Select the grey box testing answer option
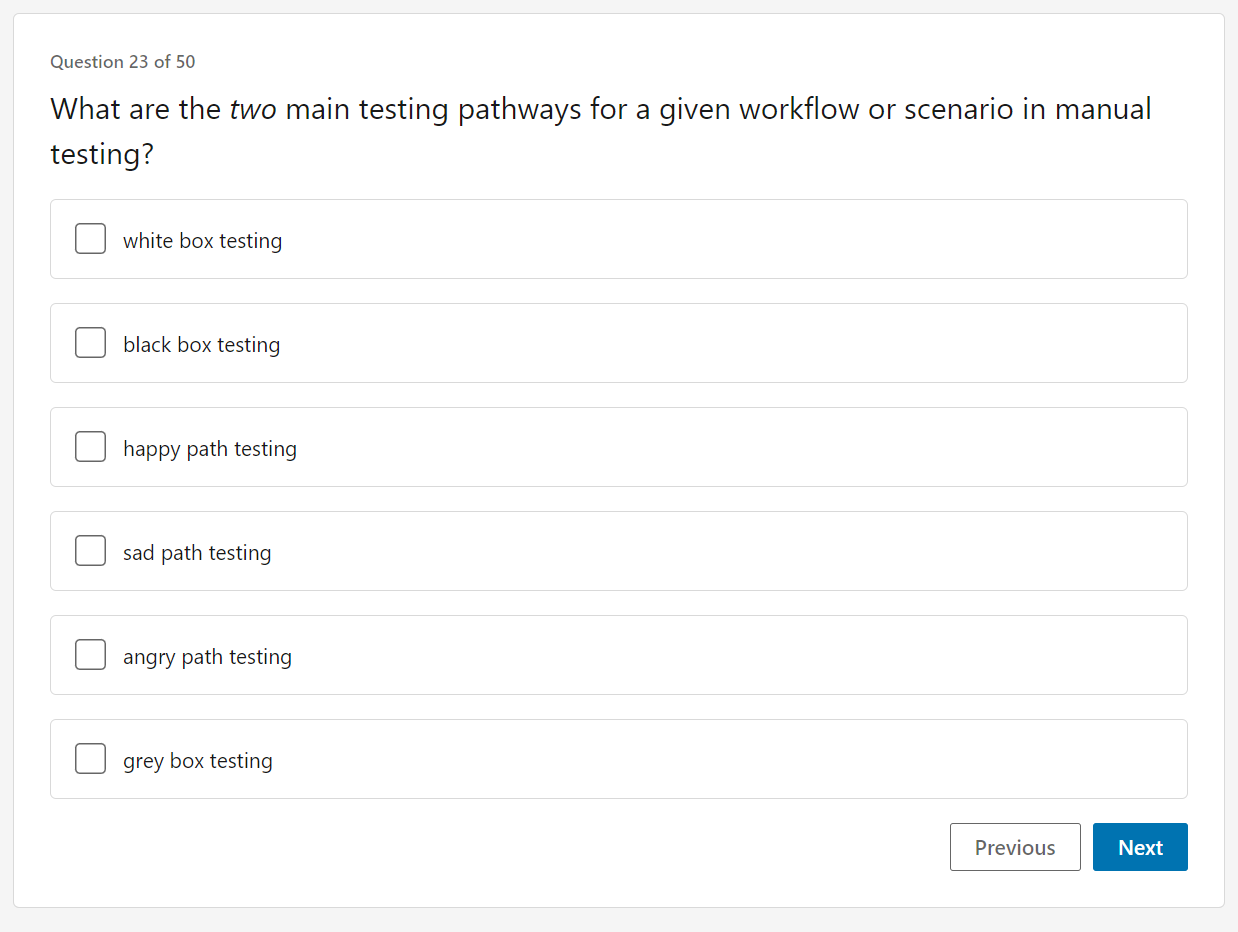Screen dimensions: 1238x932 tap(197, 760)
